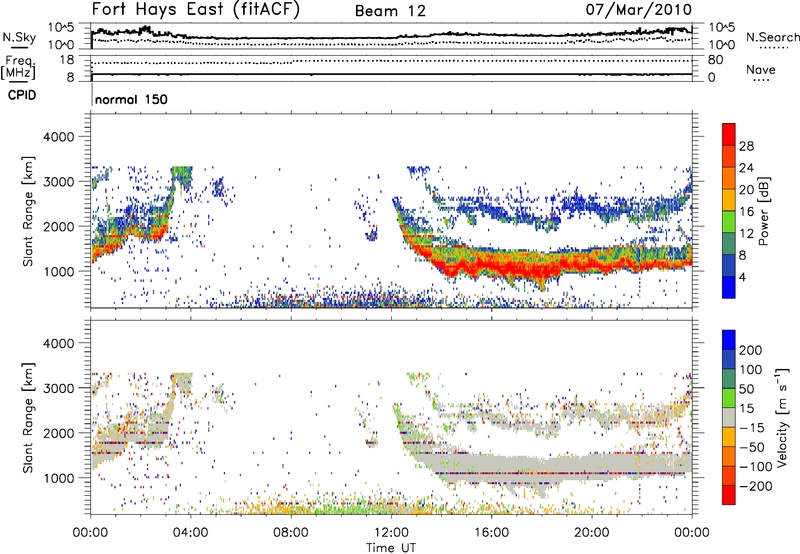Click the date "07/Mar/2010"
The height and width of the screenshot is (554, 800).
pos(639,10)
